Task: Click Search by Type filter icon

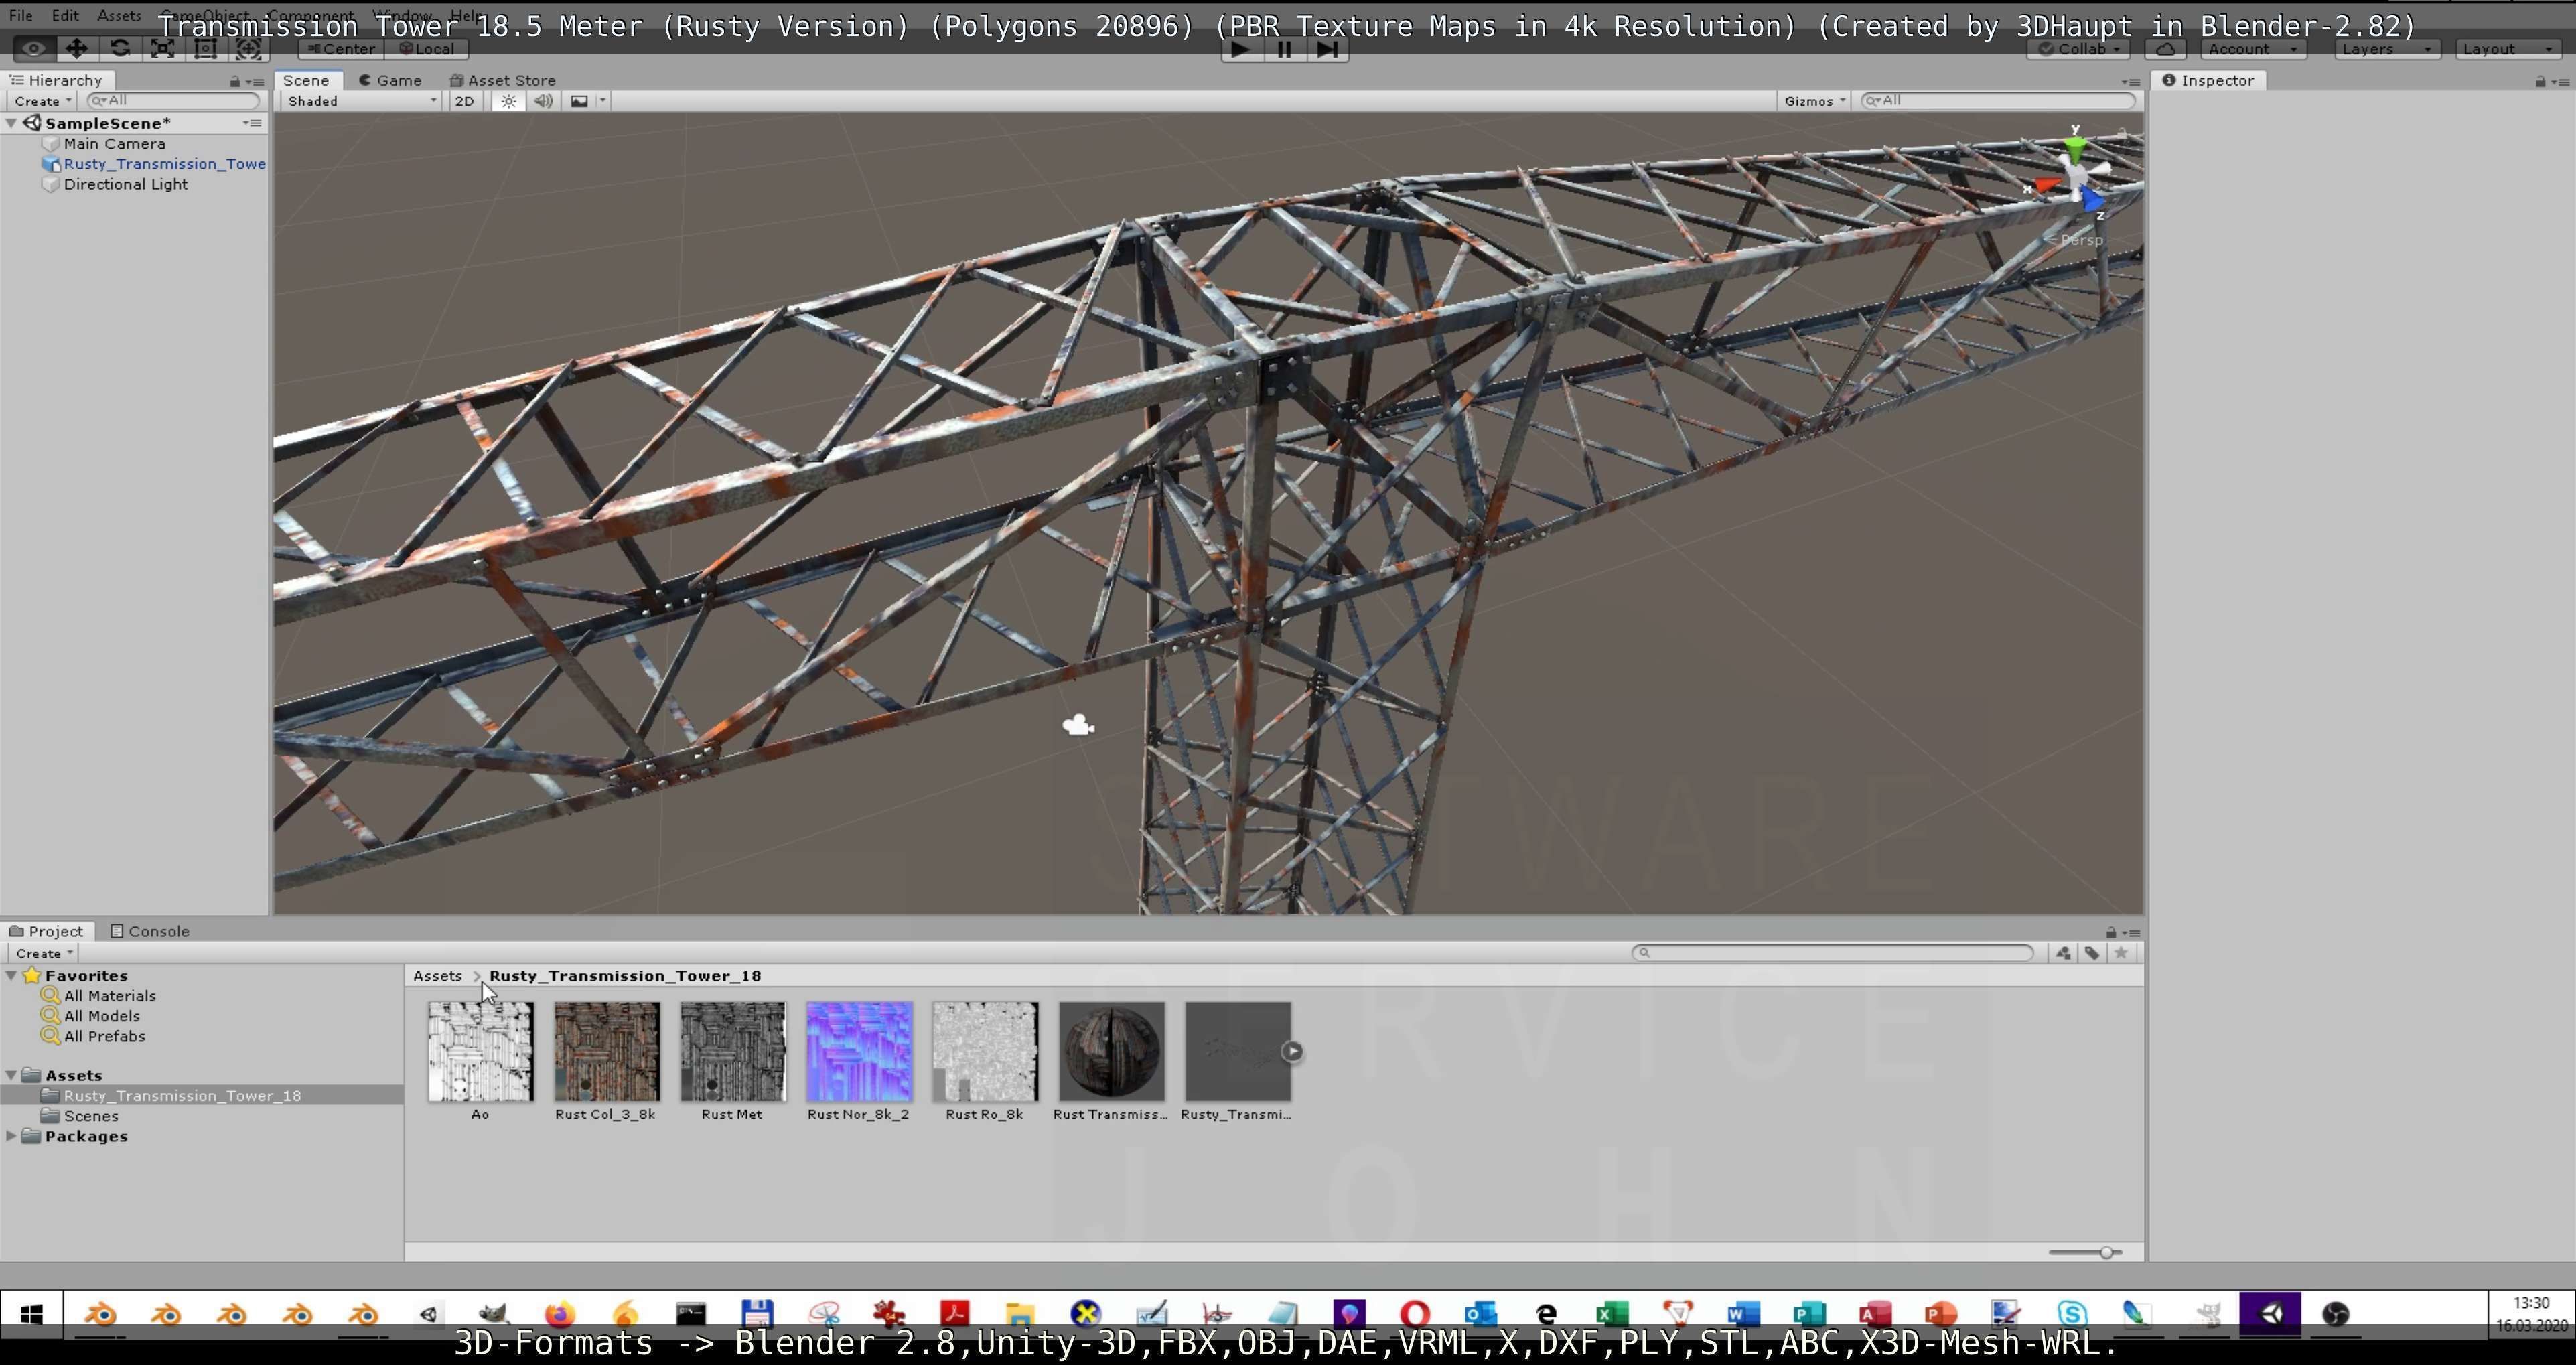Action: click(2063, 953)
